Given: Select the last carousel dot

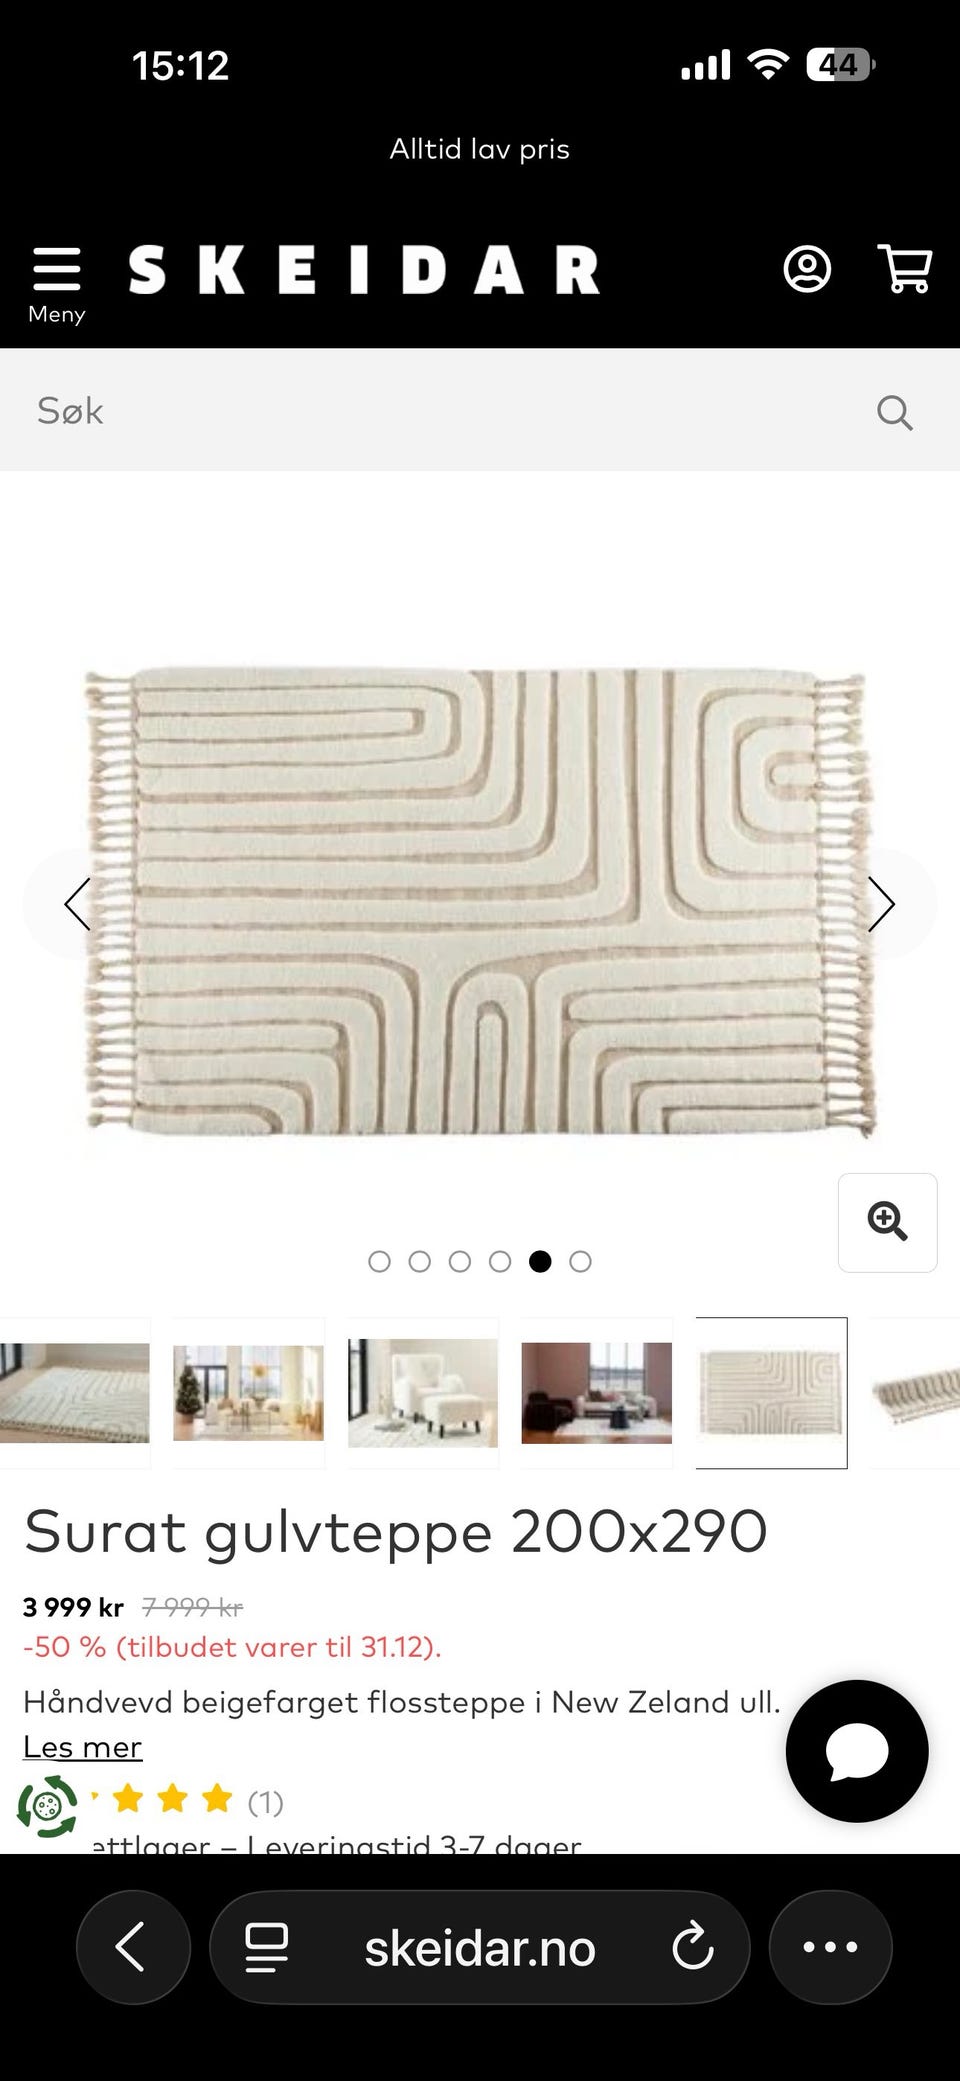Looking at the screenshot, I should (580, 1261).
